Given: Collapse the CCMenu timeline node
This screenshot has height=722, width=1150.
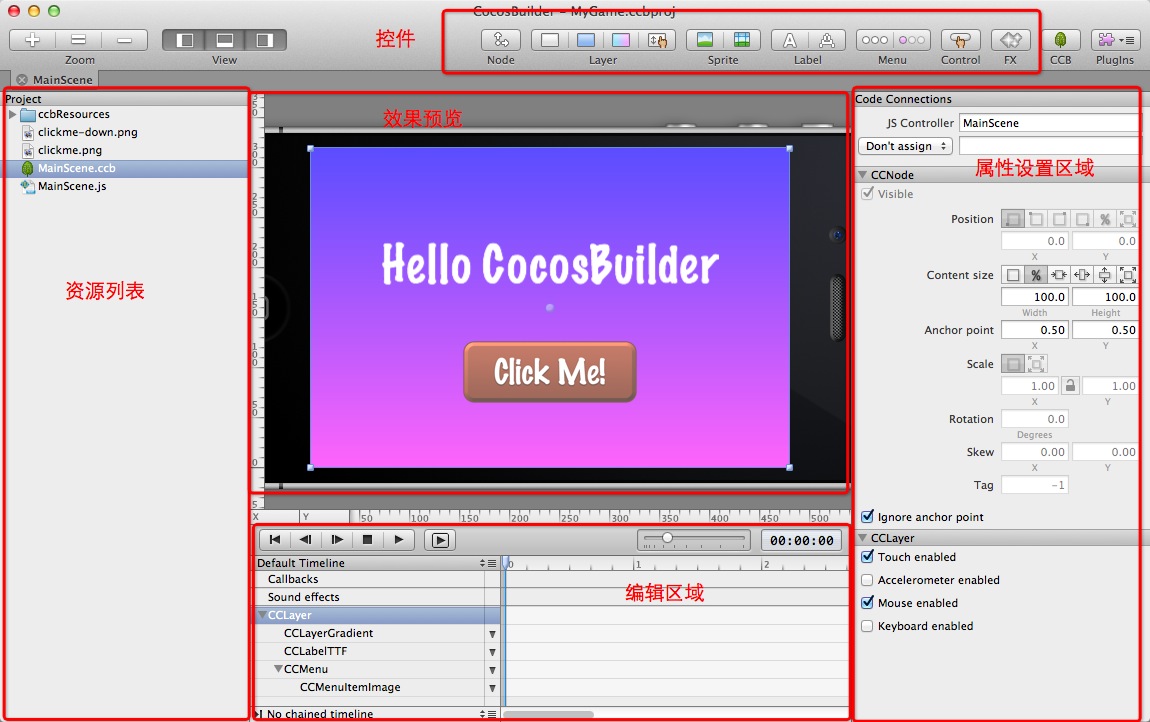Looking at the screenshot, I should (278, 669).
